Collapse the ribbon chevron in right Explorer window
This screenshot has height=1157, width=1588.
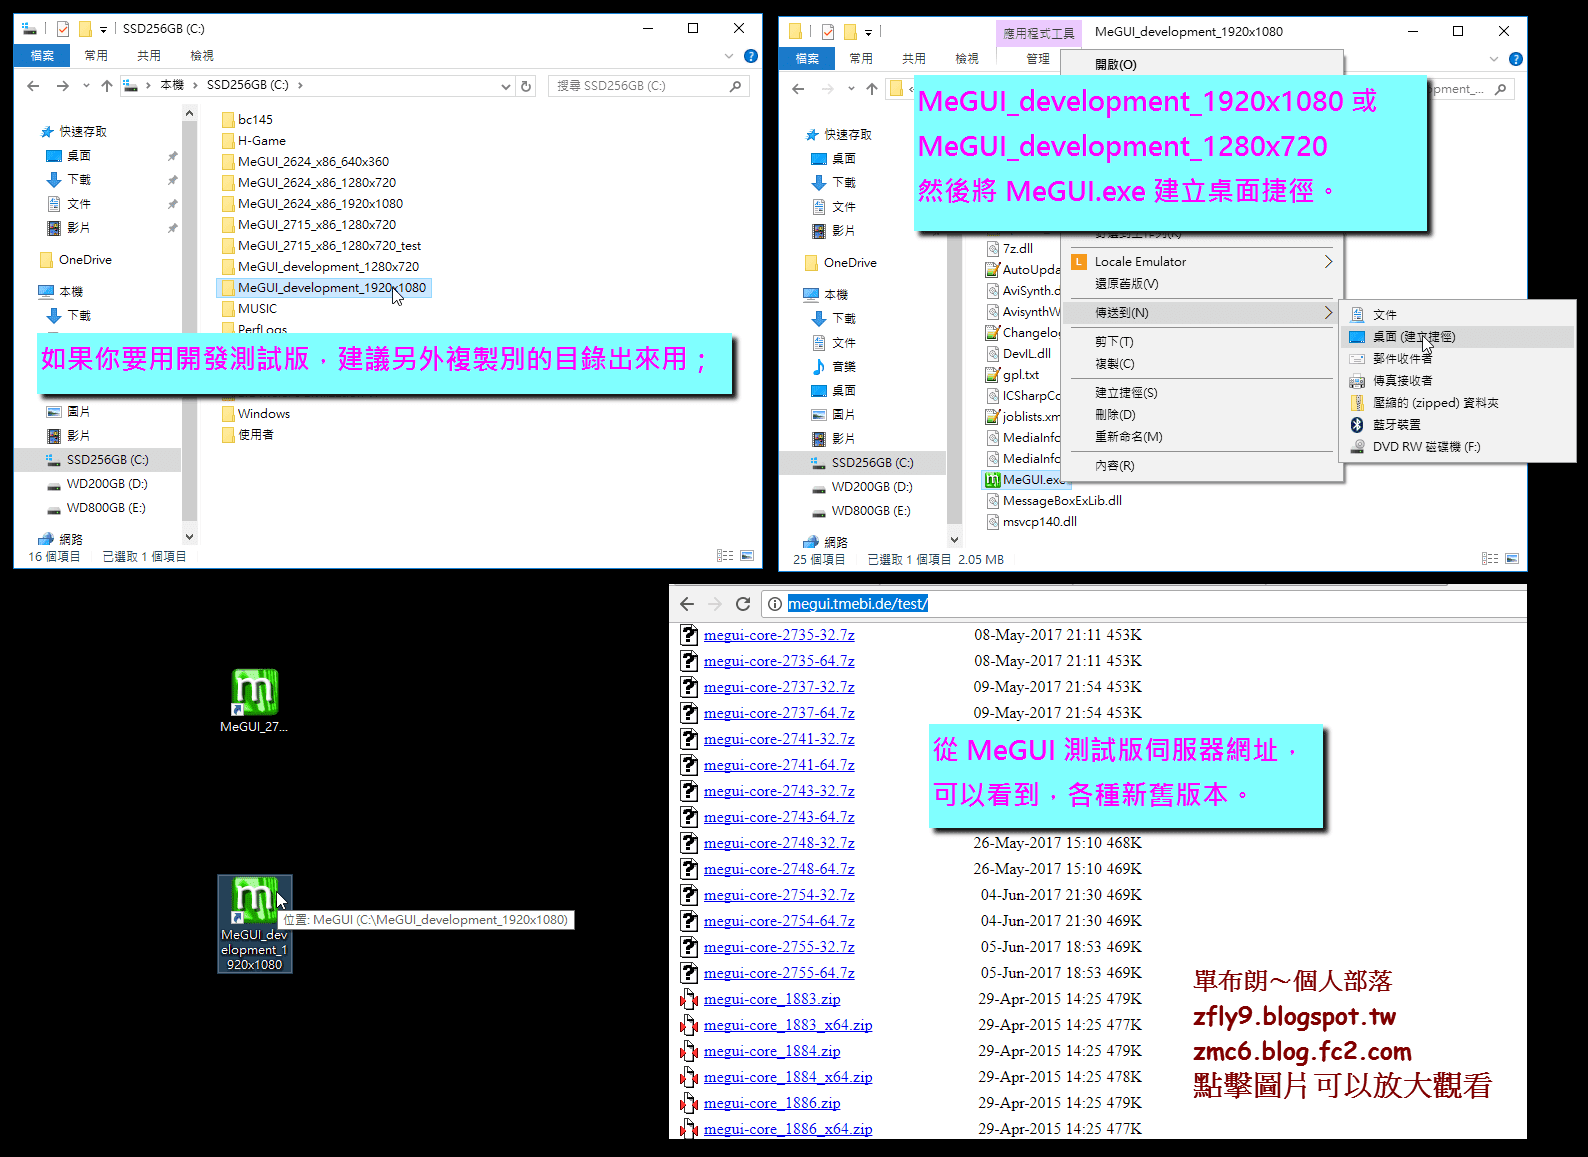(x=1494, y=59)
